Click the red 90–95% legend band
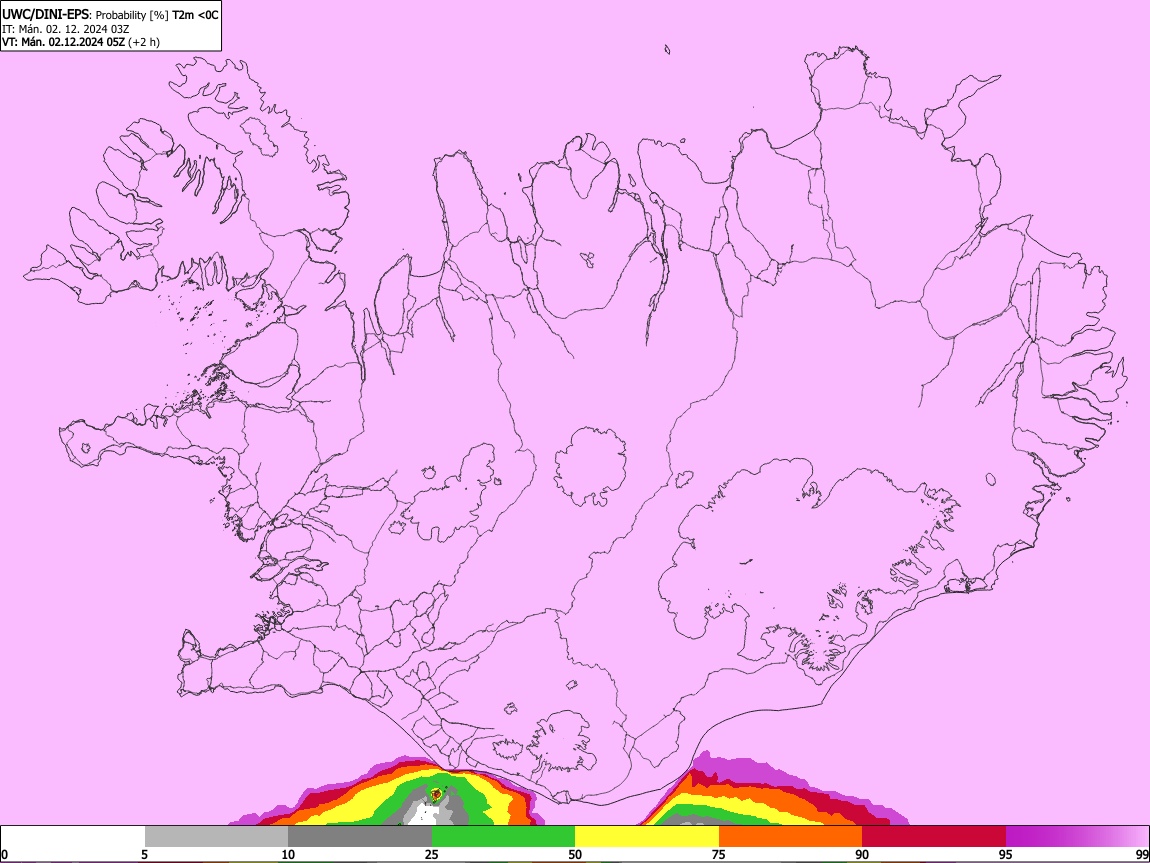The image size is (1150, 863). click(934, 836)
